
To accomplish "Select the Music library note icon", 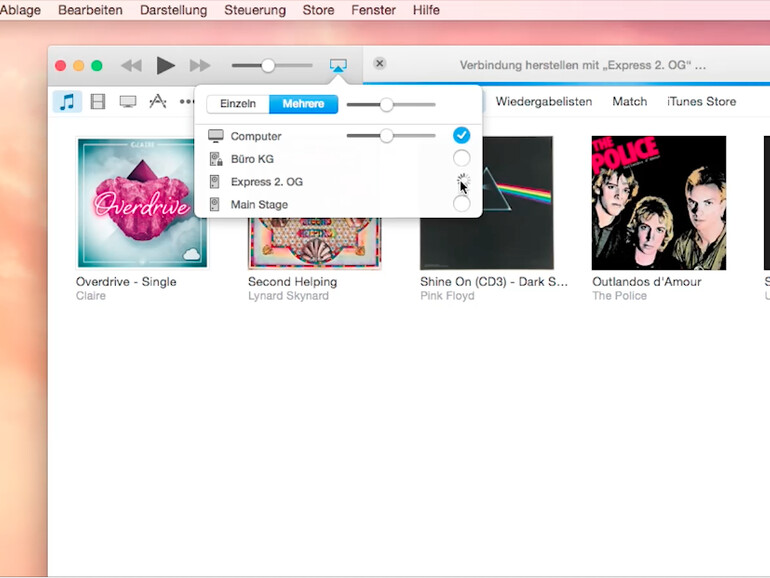I will pyautogui.click(x=67, y=101).
